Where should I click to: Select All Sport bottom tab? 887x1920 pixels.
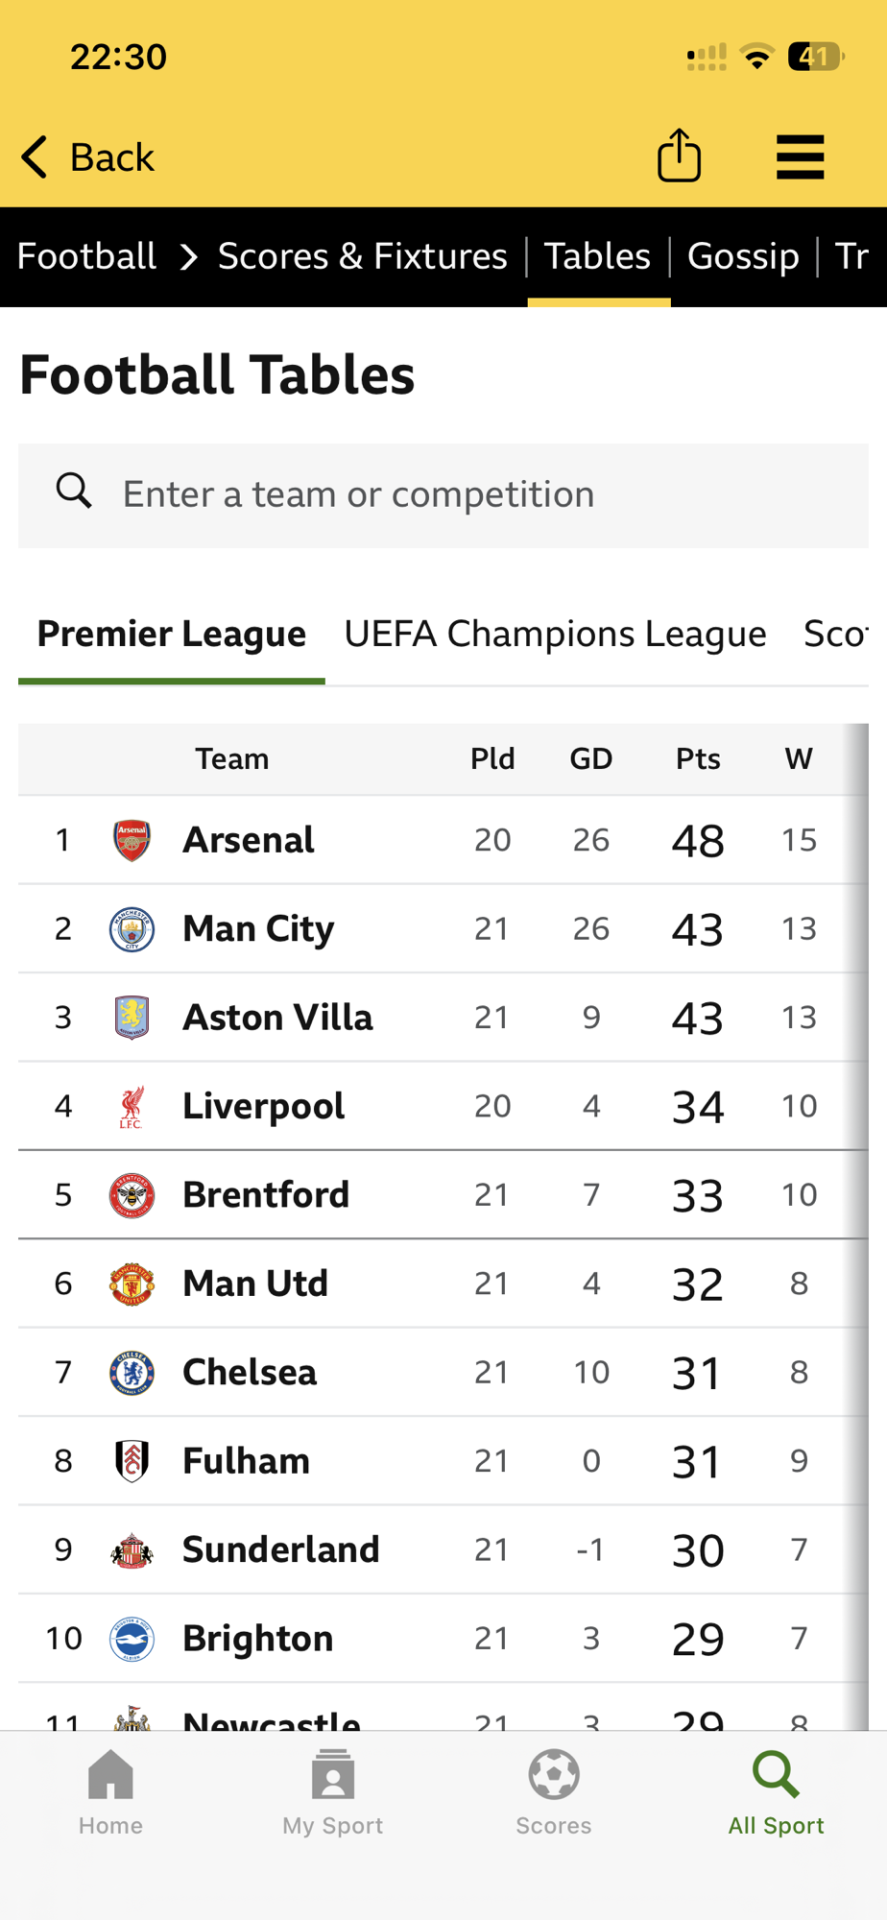pyautogui.click(x=776, y=1792)
